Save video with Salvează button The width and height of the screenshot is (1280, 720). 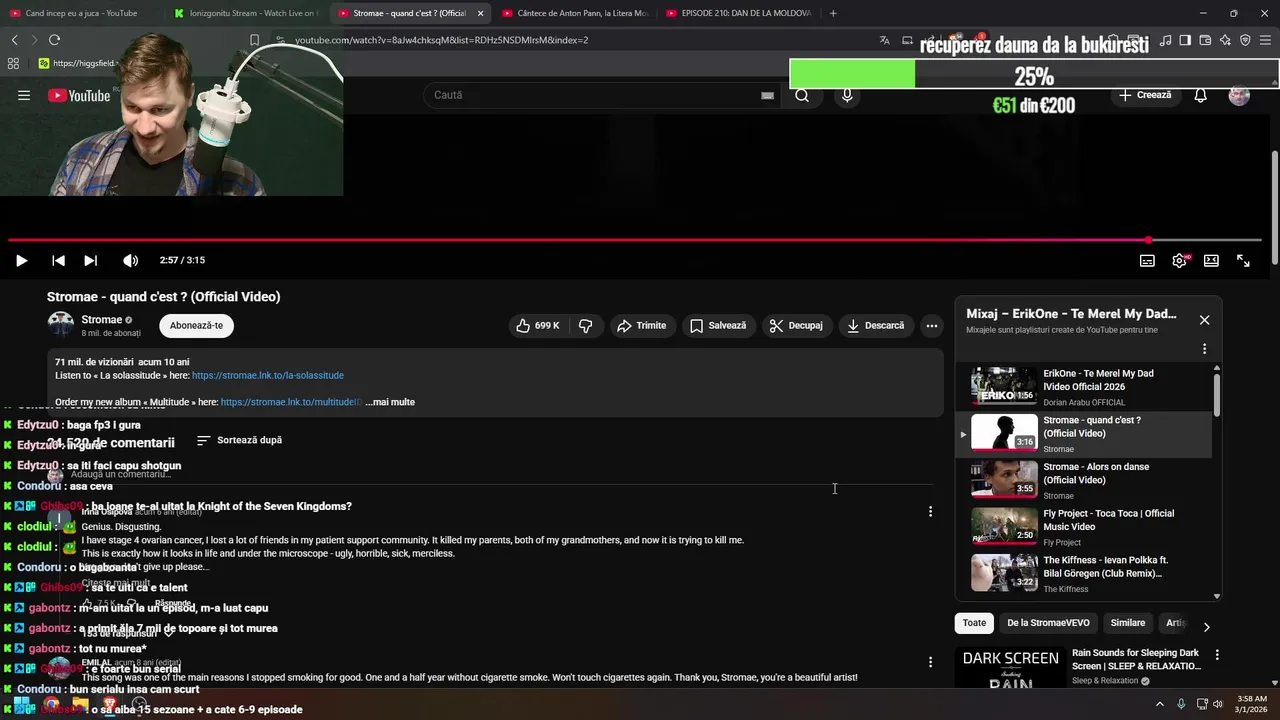[x=718, y=325]
